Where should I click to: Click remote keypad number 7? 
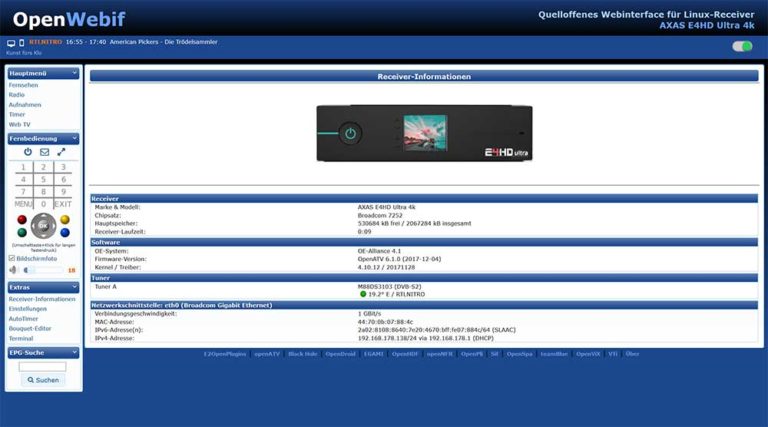23,191
